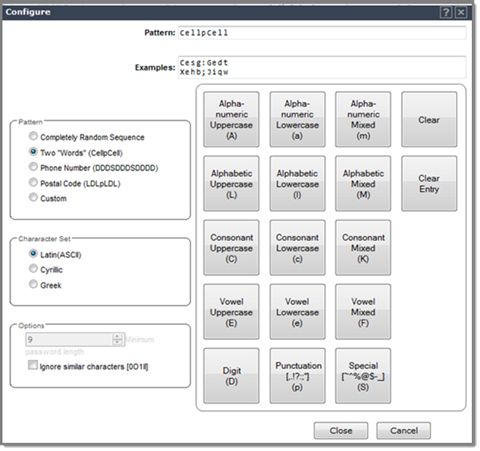Click the Cancel button
This screenshot has width=480, height=451.
coord(404,431)
